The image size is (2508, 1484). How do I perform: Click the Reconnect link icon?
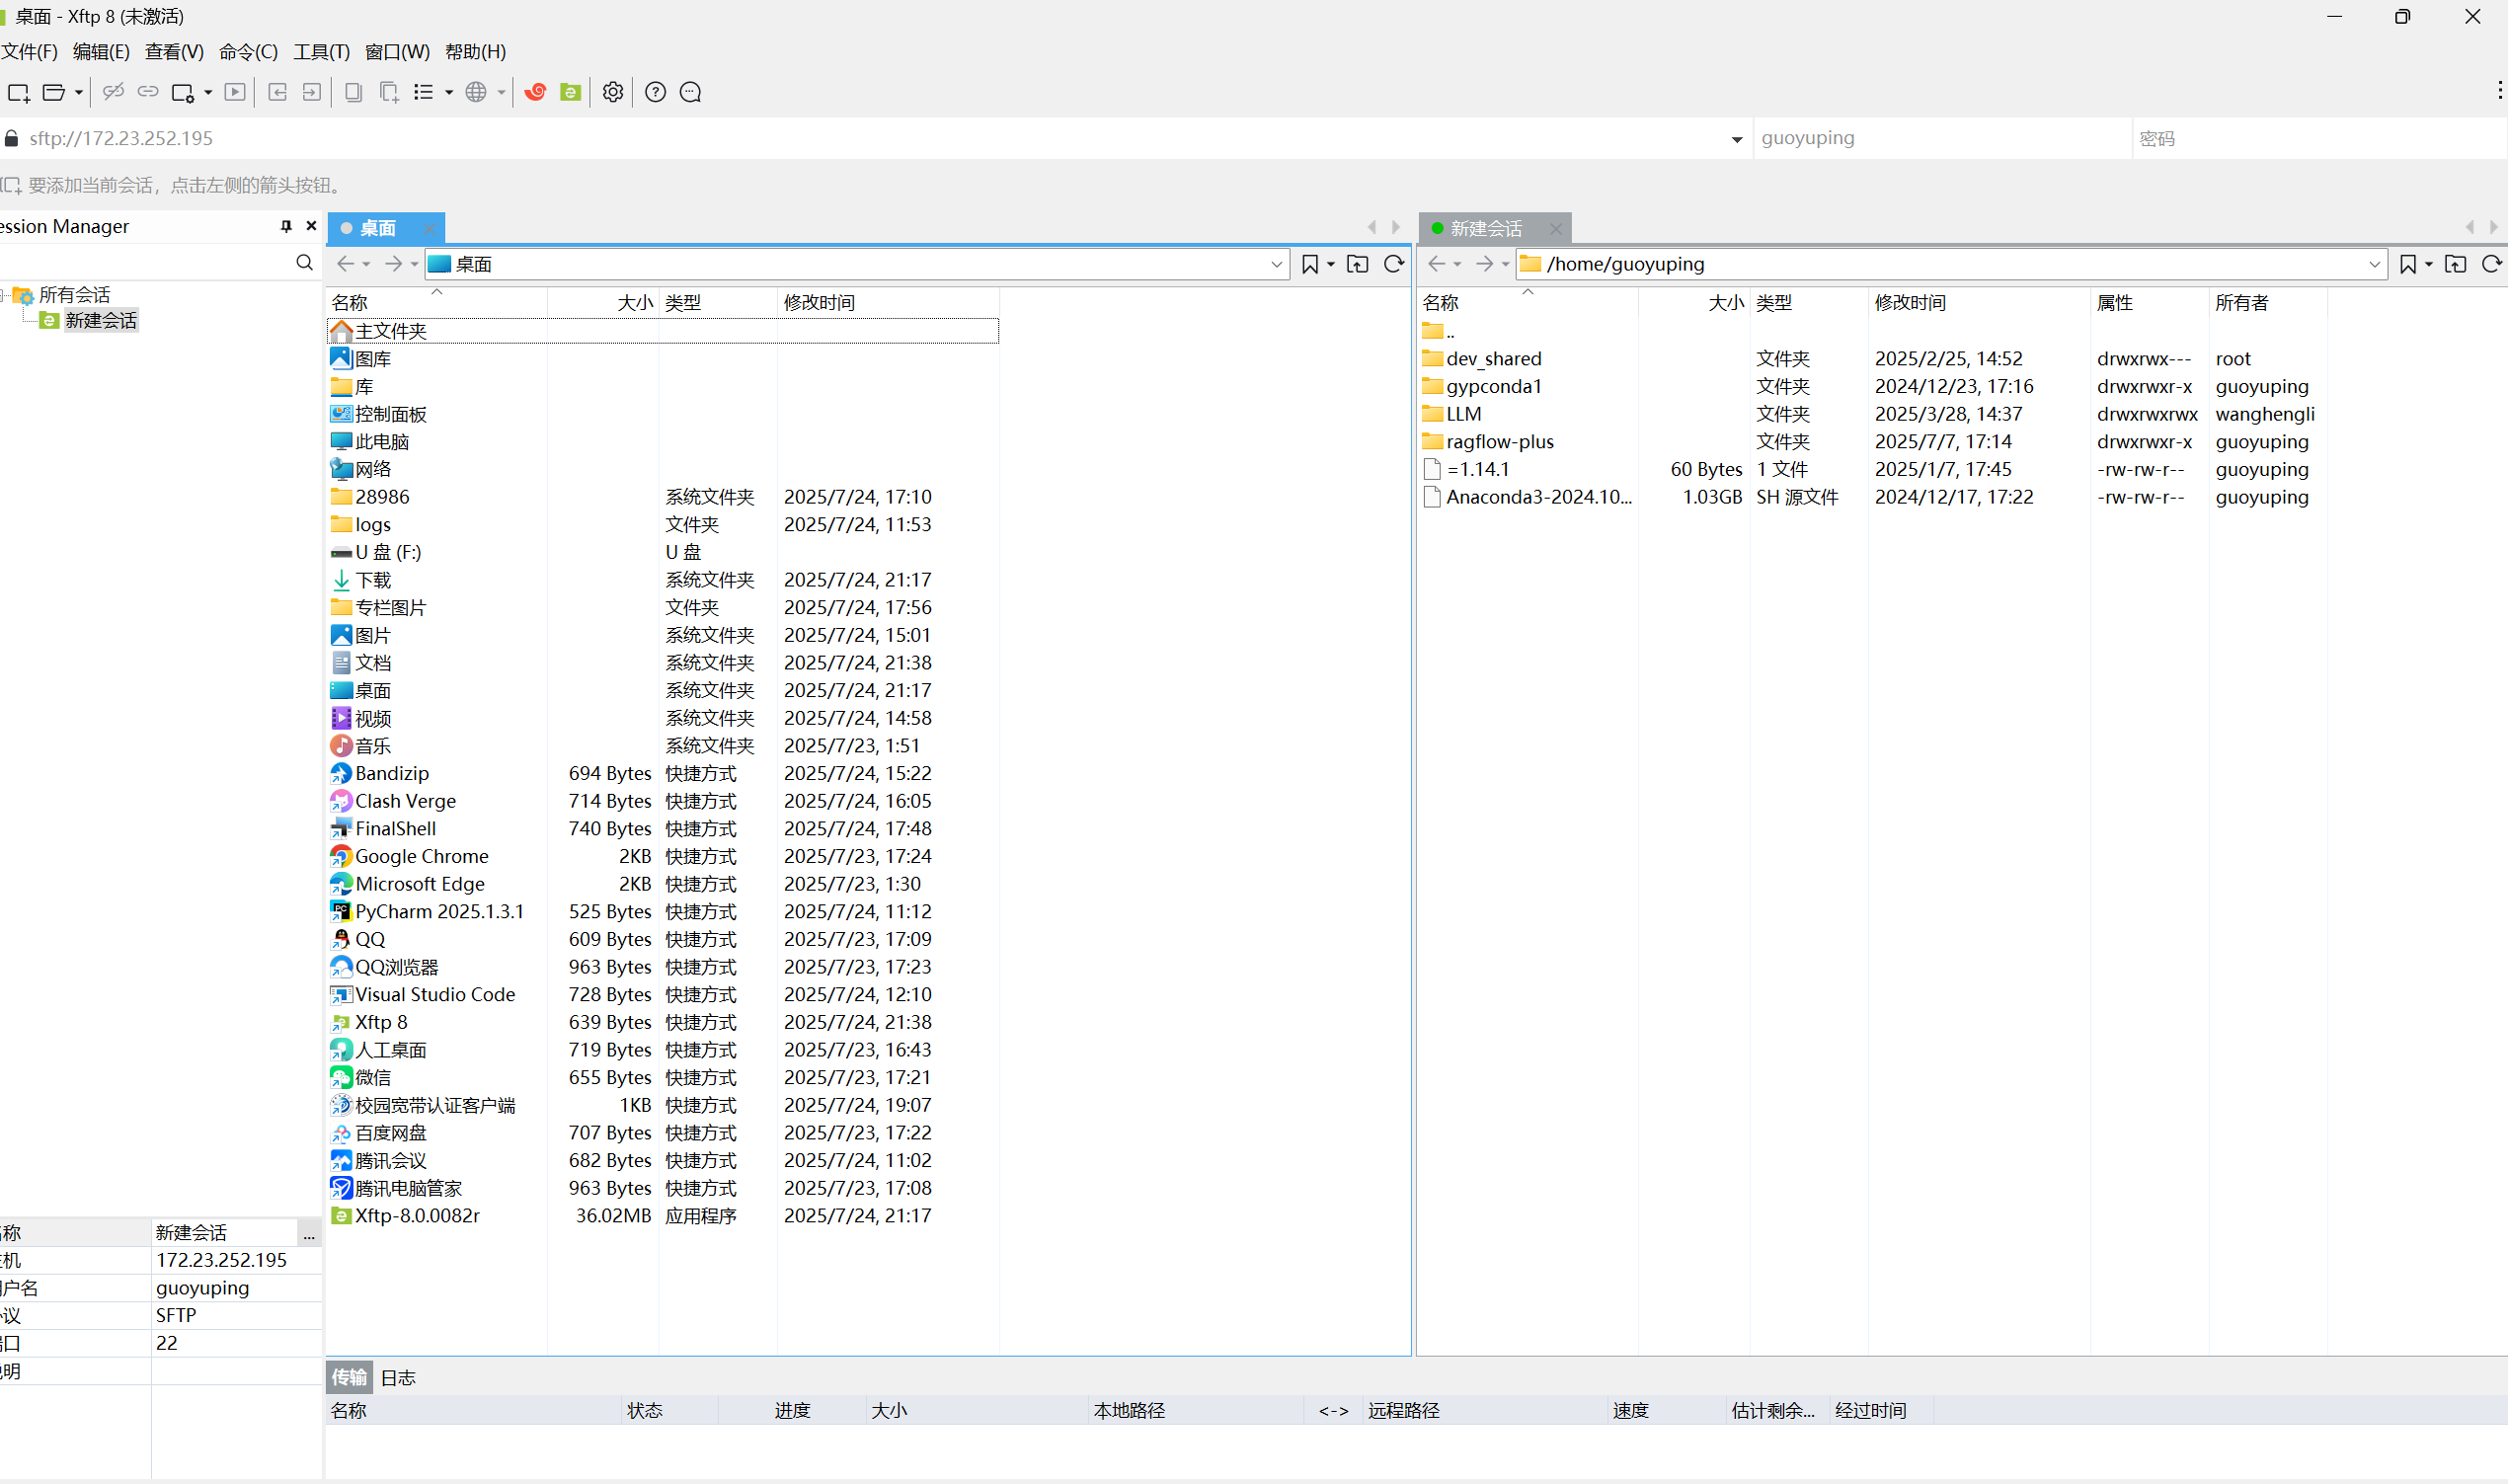(x=148, y=92)
